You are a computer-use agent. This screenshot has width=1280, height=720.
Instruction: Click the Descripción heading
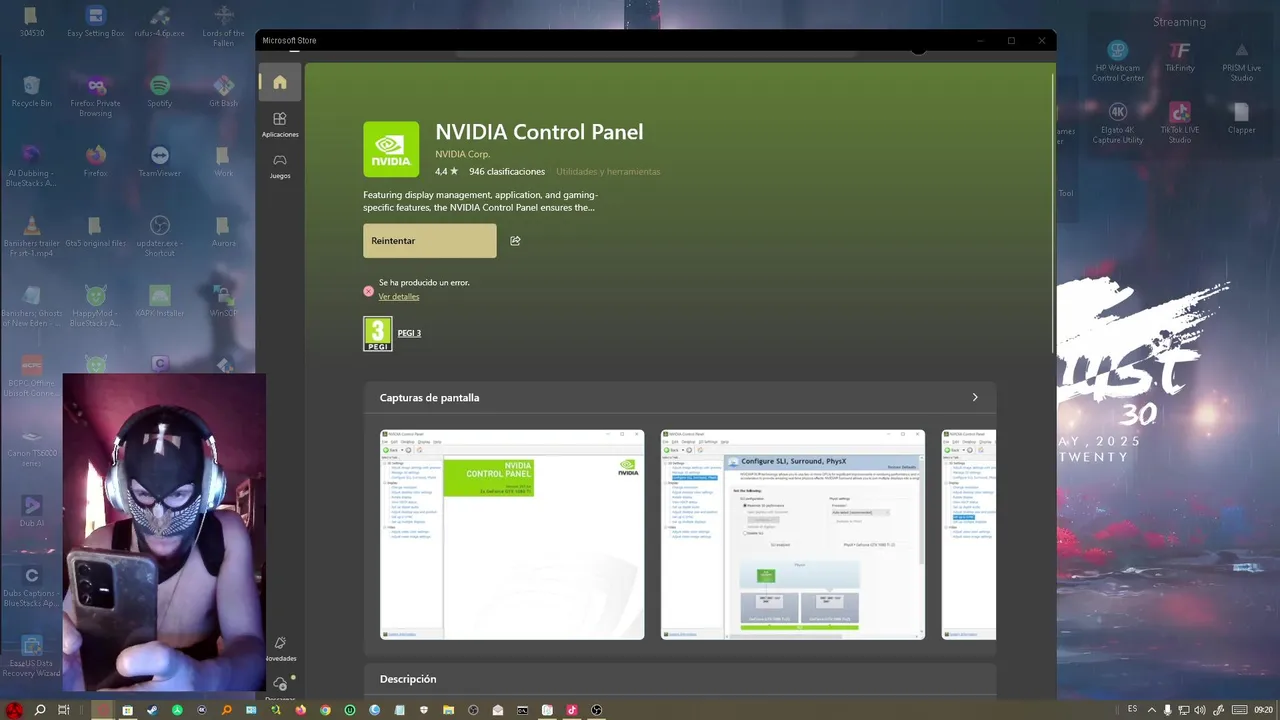(408, 679)
